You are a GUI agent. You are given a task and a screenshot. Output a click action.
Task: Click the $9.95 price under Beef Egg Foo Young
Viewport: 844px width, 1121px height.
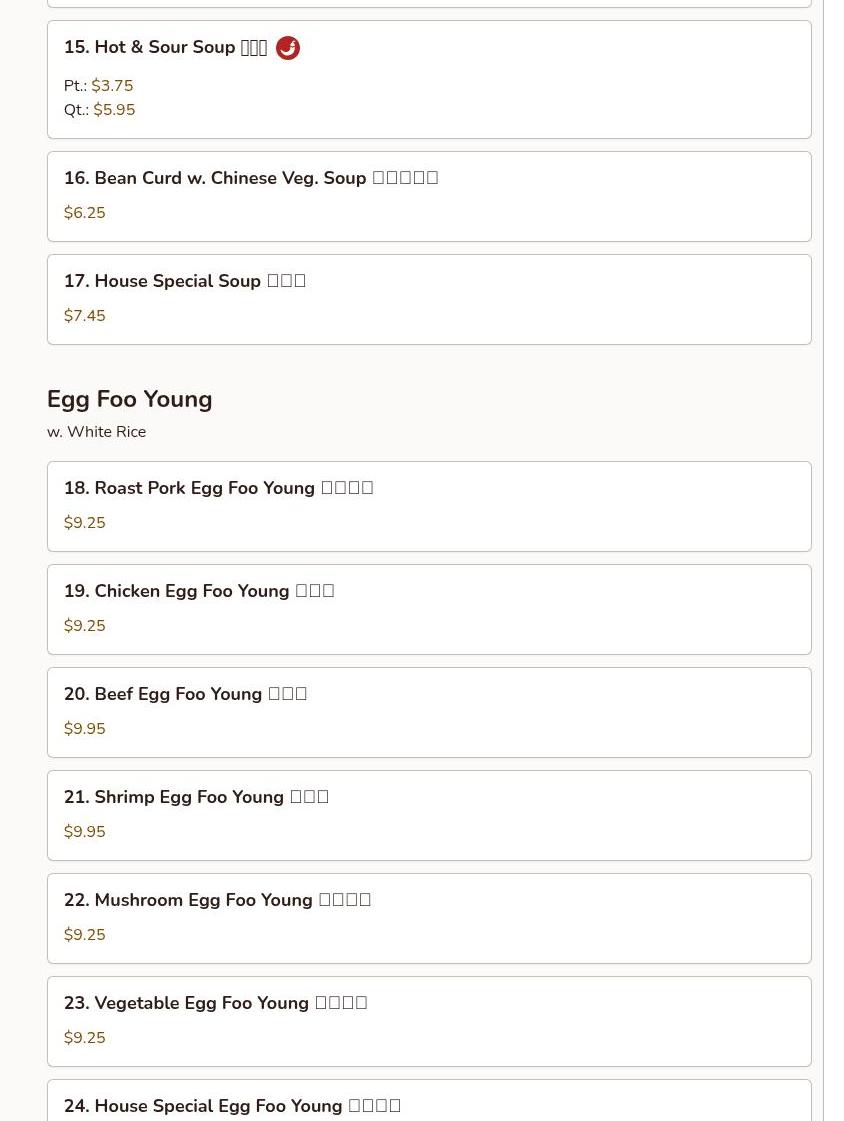coord(84,729)
